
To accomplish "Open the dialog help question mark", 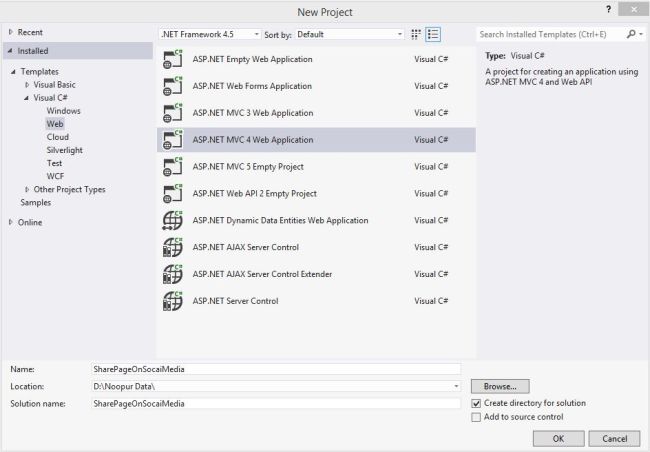I will click(x=609, y=9).
